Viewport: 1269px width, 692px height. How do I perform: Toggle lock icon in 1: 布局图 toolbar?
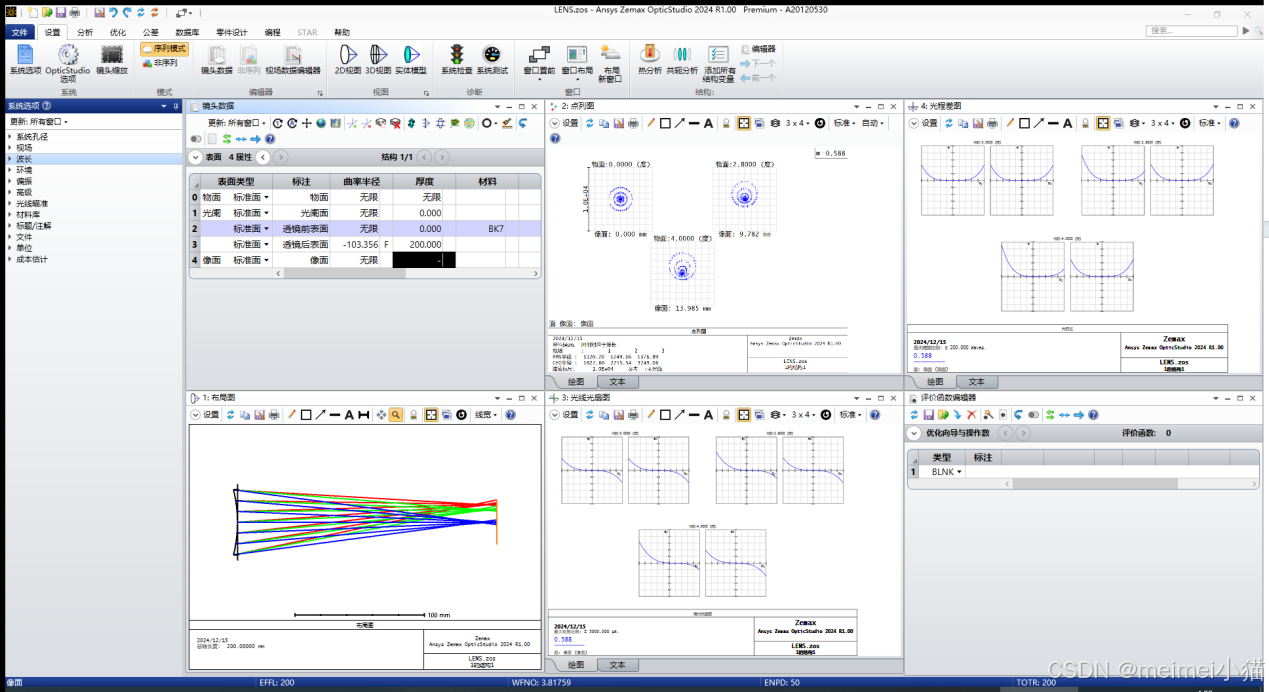(414, 414)
